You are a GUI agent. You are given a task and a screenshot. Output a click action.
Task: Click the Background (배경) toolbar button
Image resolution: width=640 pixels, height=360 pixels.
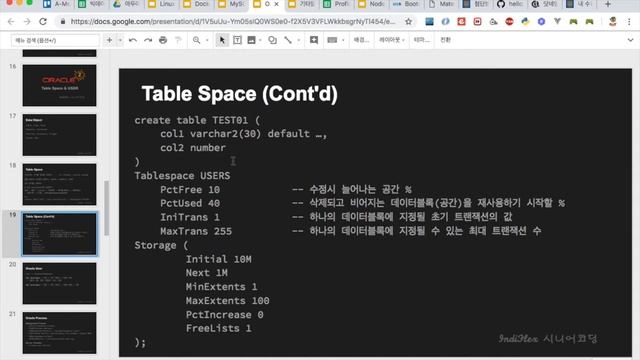tap(361, 40)
